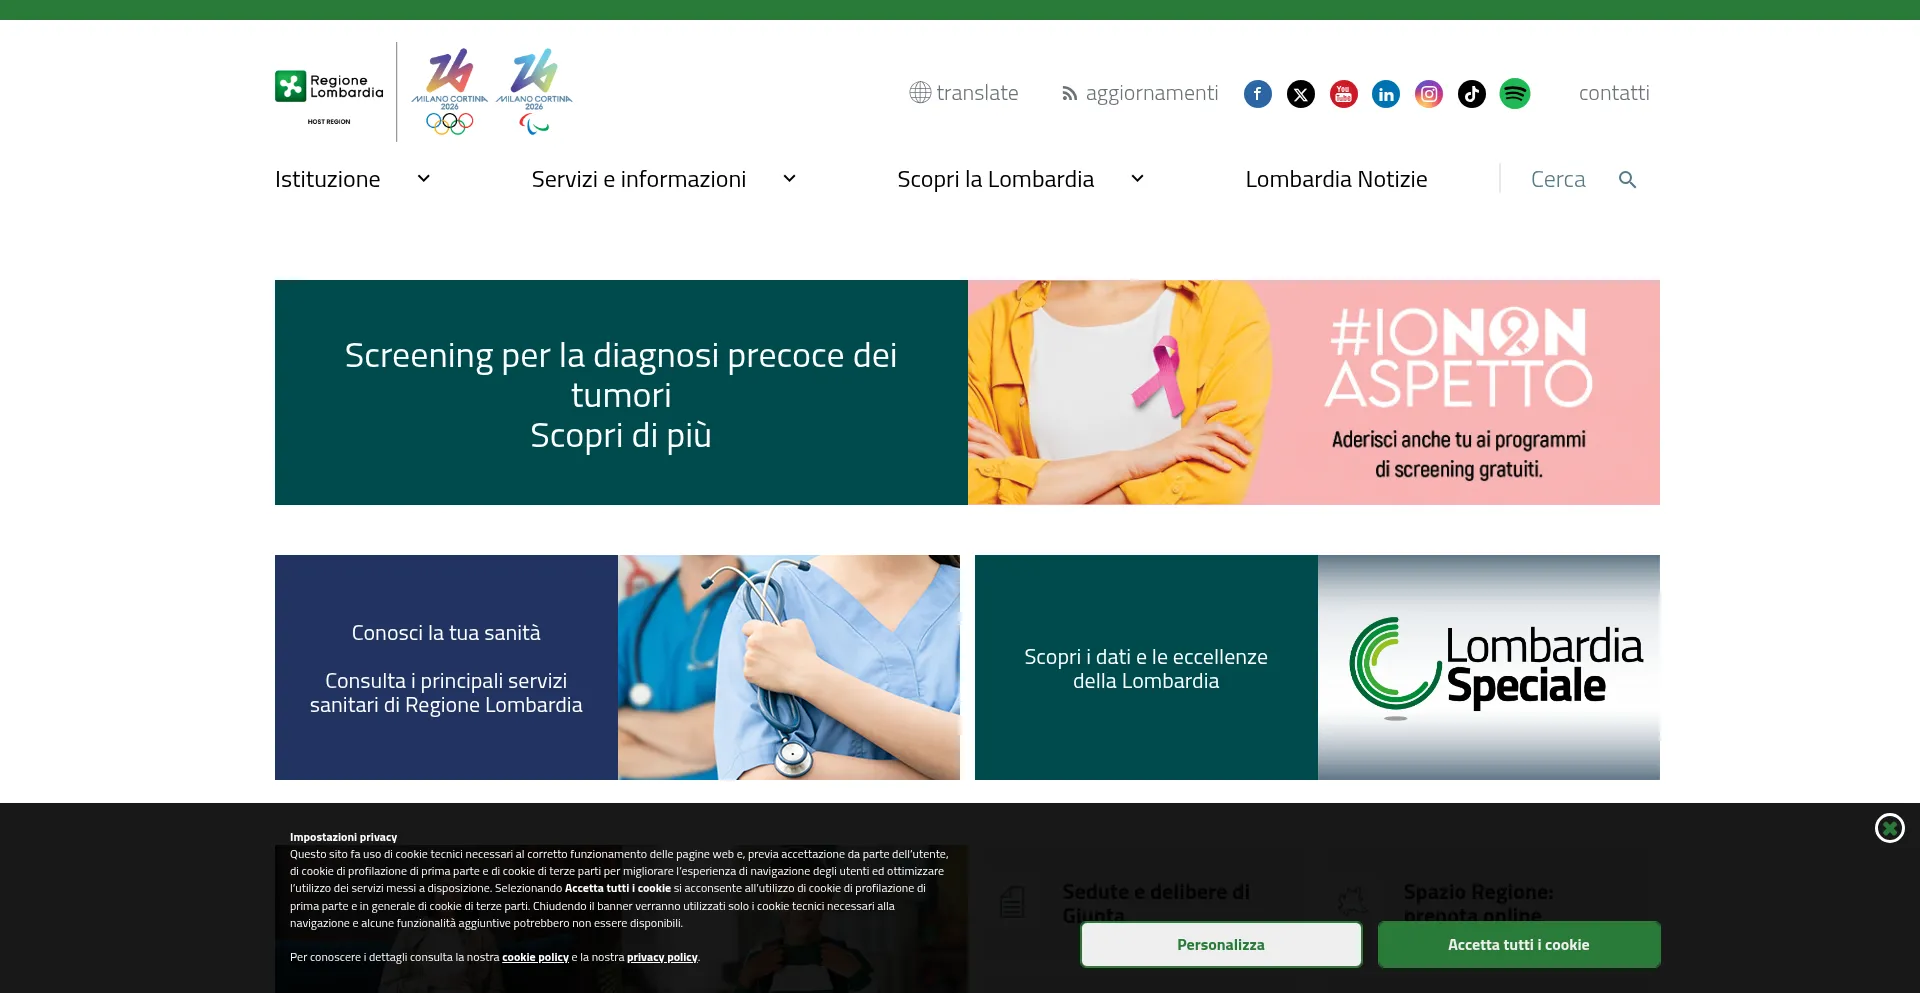Open the Instagram social icon
1920x993 pixels.
coord(1429,94)
